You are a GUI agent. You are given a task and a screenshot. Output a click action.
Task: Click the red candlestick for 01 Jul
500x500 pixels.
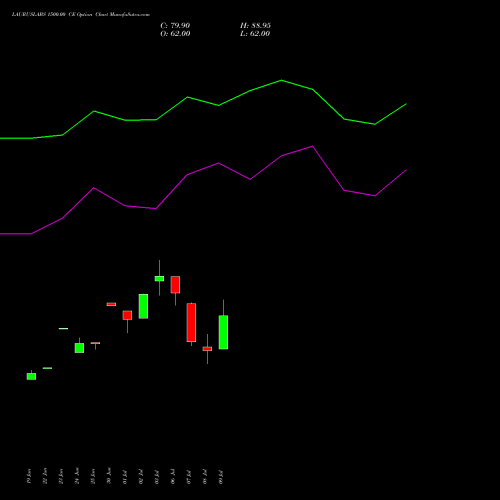tap(127, 315)
